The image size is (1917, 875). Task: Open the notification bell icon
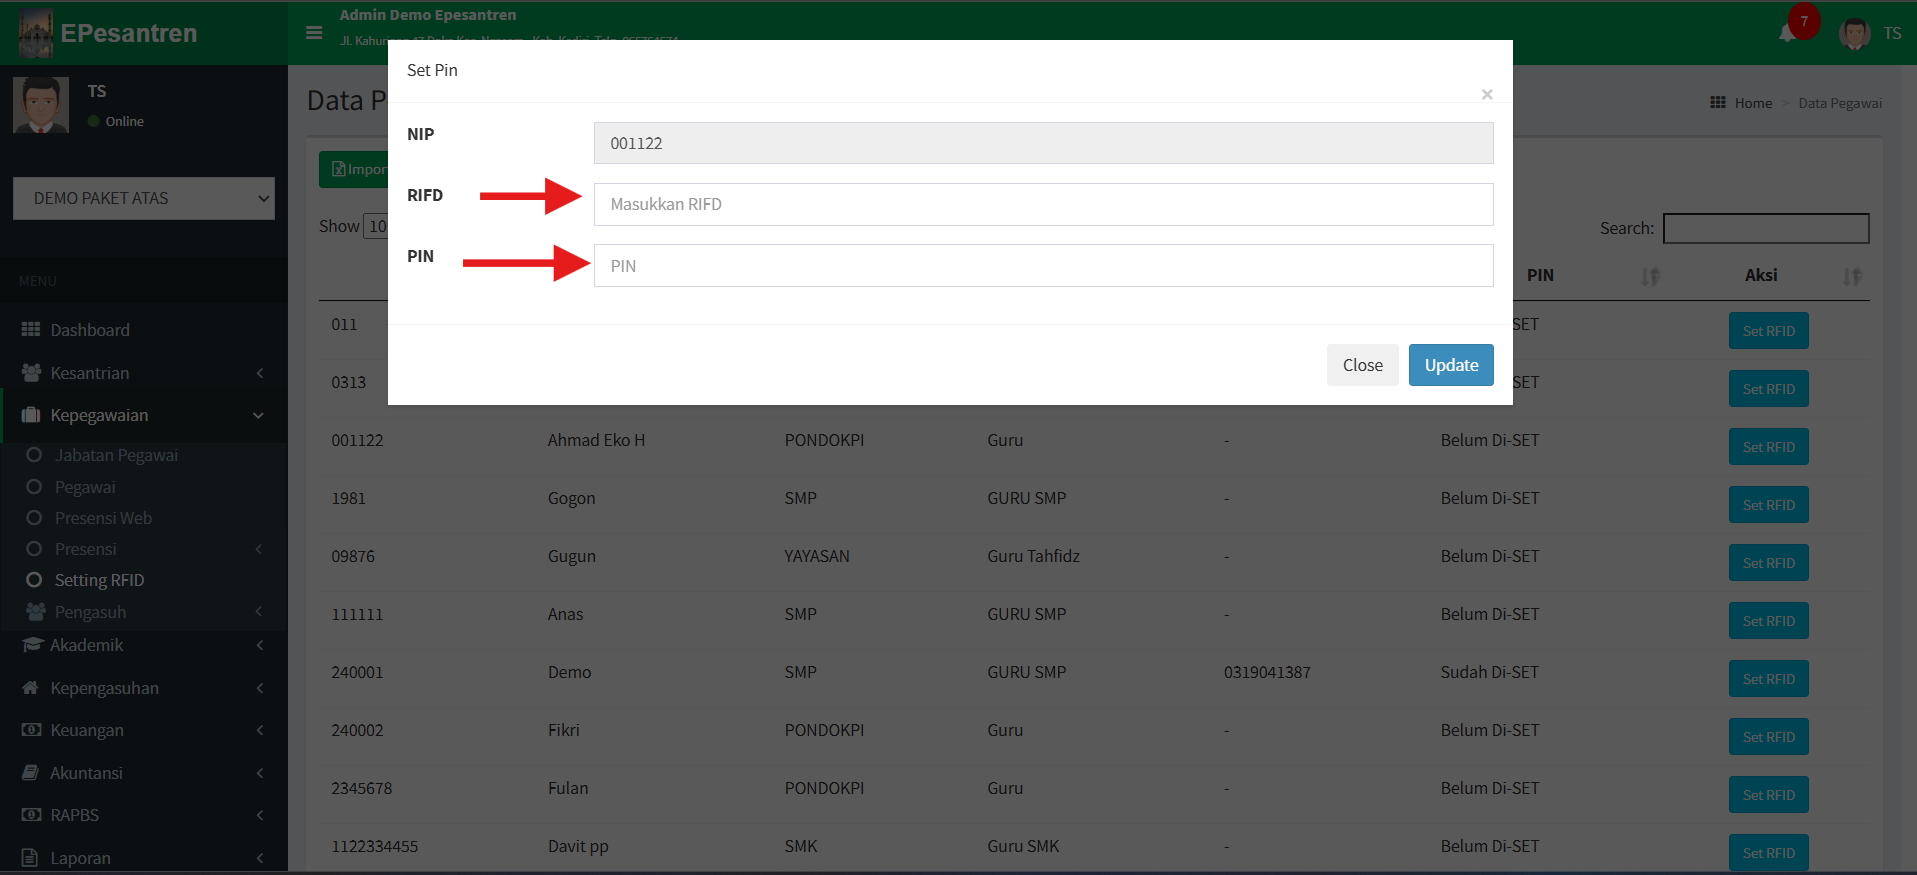(1787, 33)
